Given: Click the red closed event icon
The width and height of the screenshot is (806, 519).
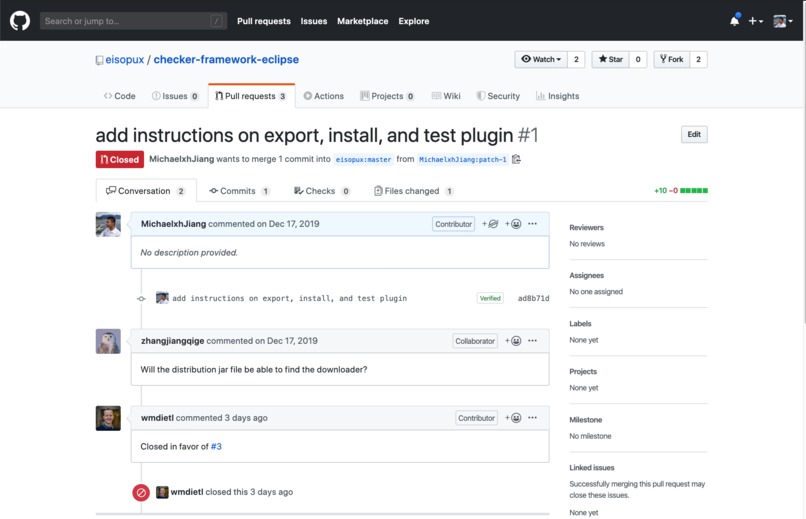Looking at the screenshot, I should pyautogui.click(x=141, y=493).
